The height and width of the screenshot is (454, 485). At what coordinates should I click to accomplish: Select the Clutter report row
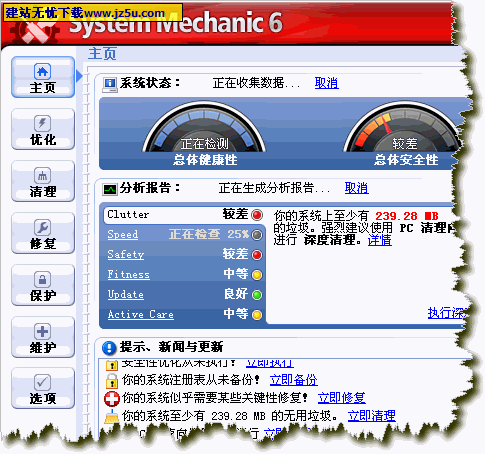[x=184, y=215]
